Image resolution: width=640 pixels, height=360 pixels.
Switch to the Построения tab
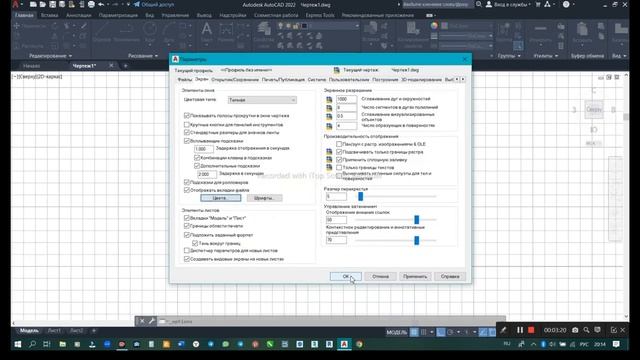[385, 80]
